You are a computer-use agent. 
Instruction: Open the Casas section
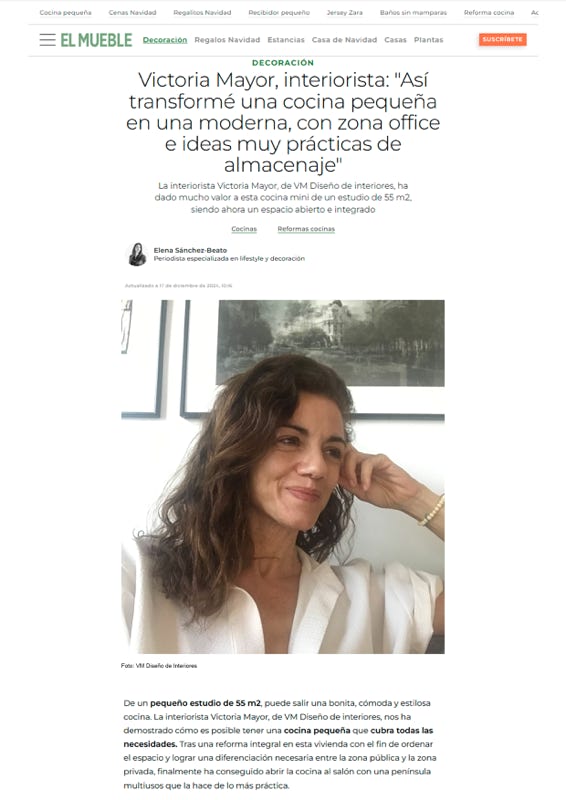[395, 40]
